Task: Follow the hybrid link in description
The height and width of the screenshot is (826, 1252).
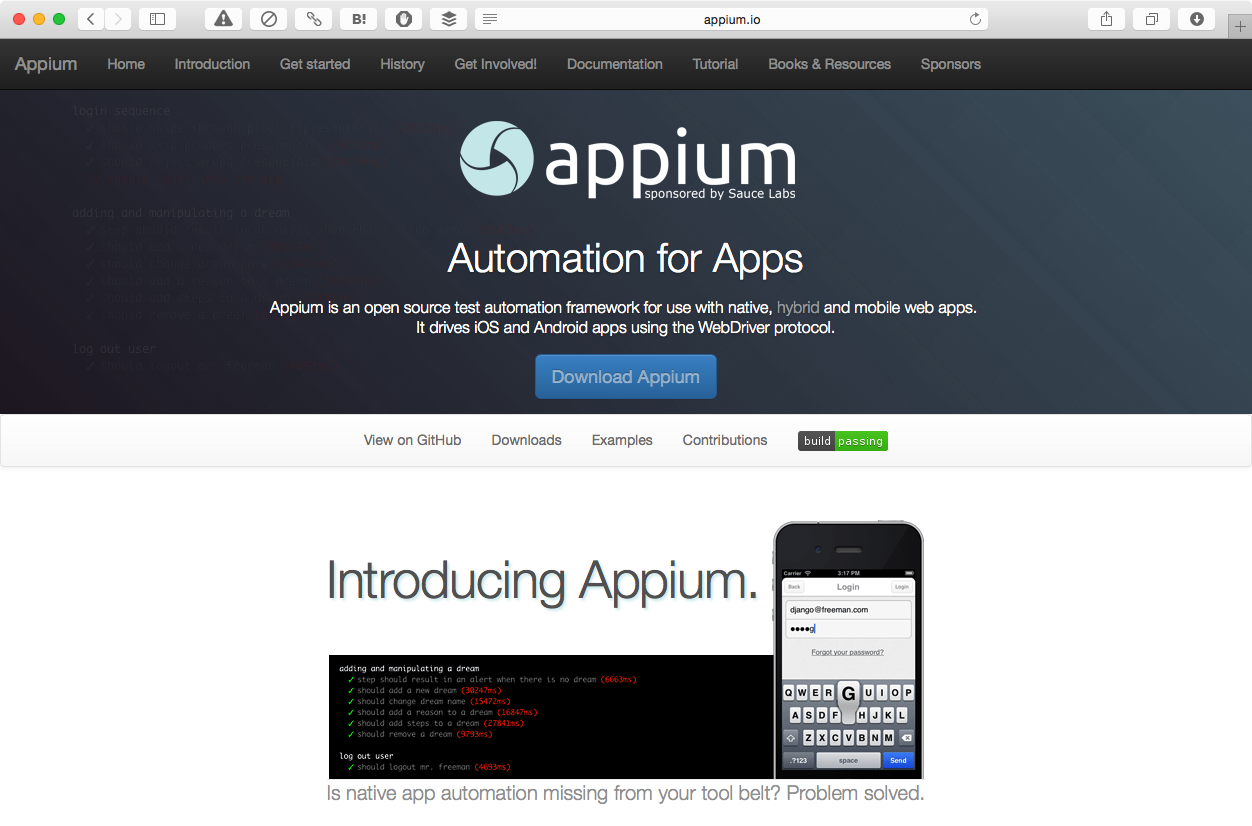Action: [x=798, y=308]
